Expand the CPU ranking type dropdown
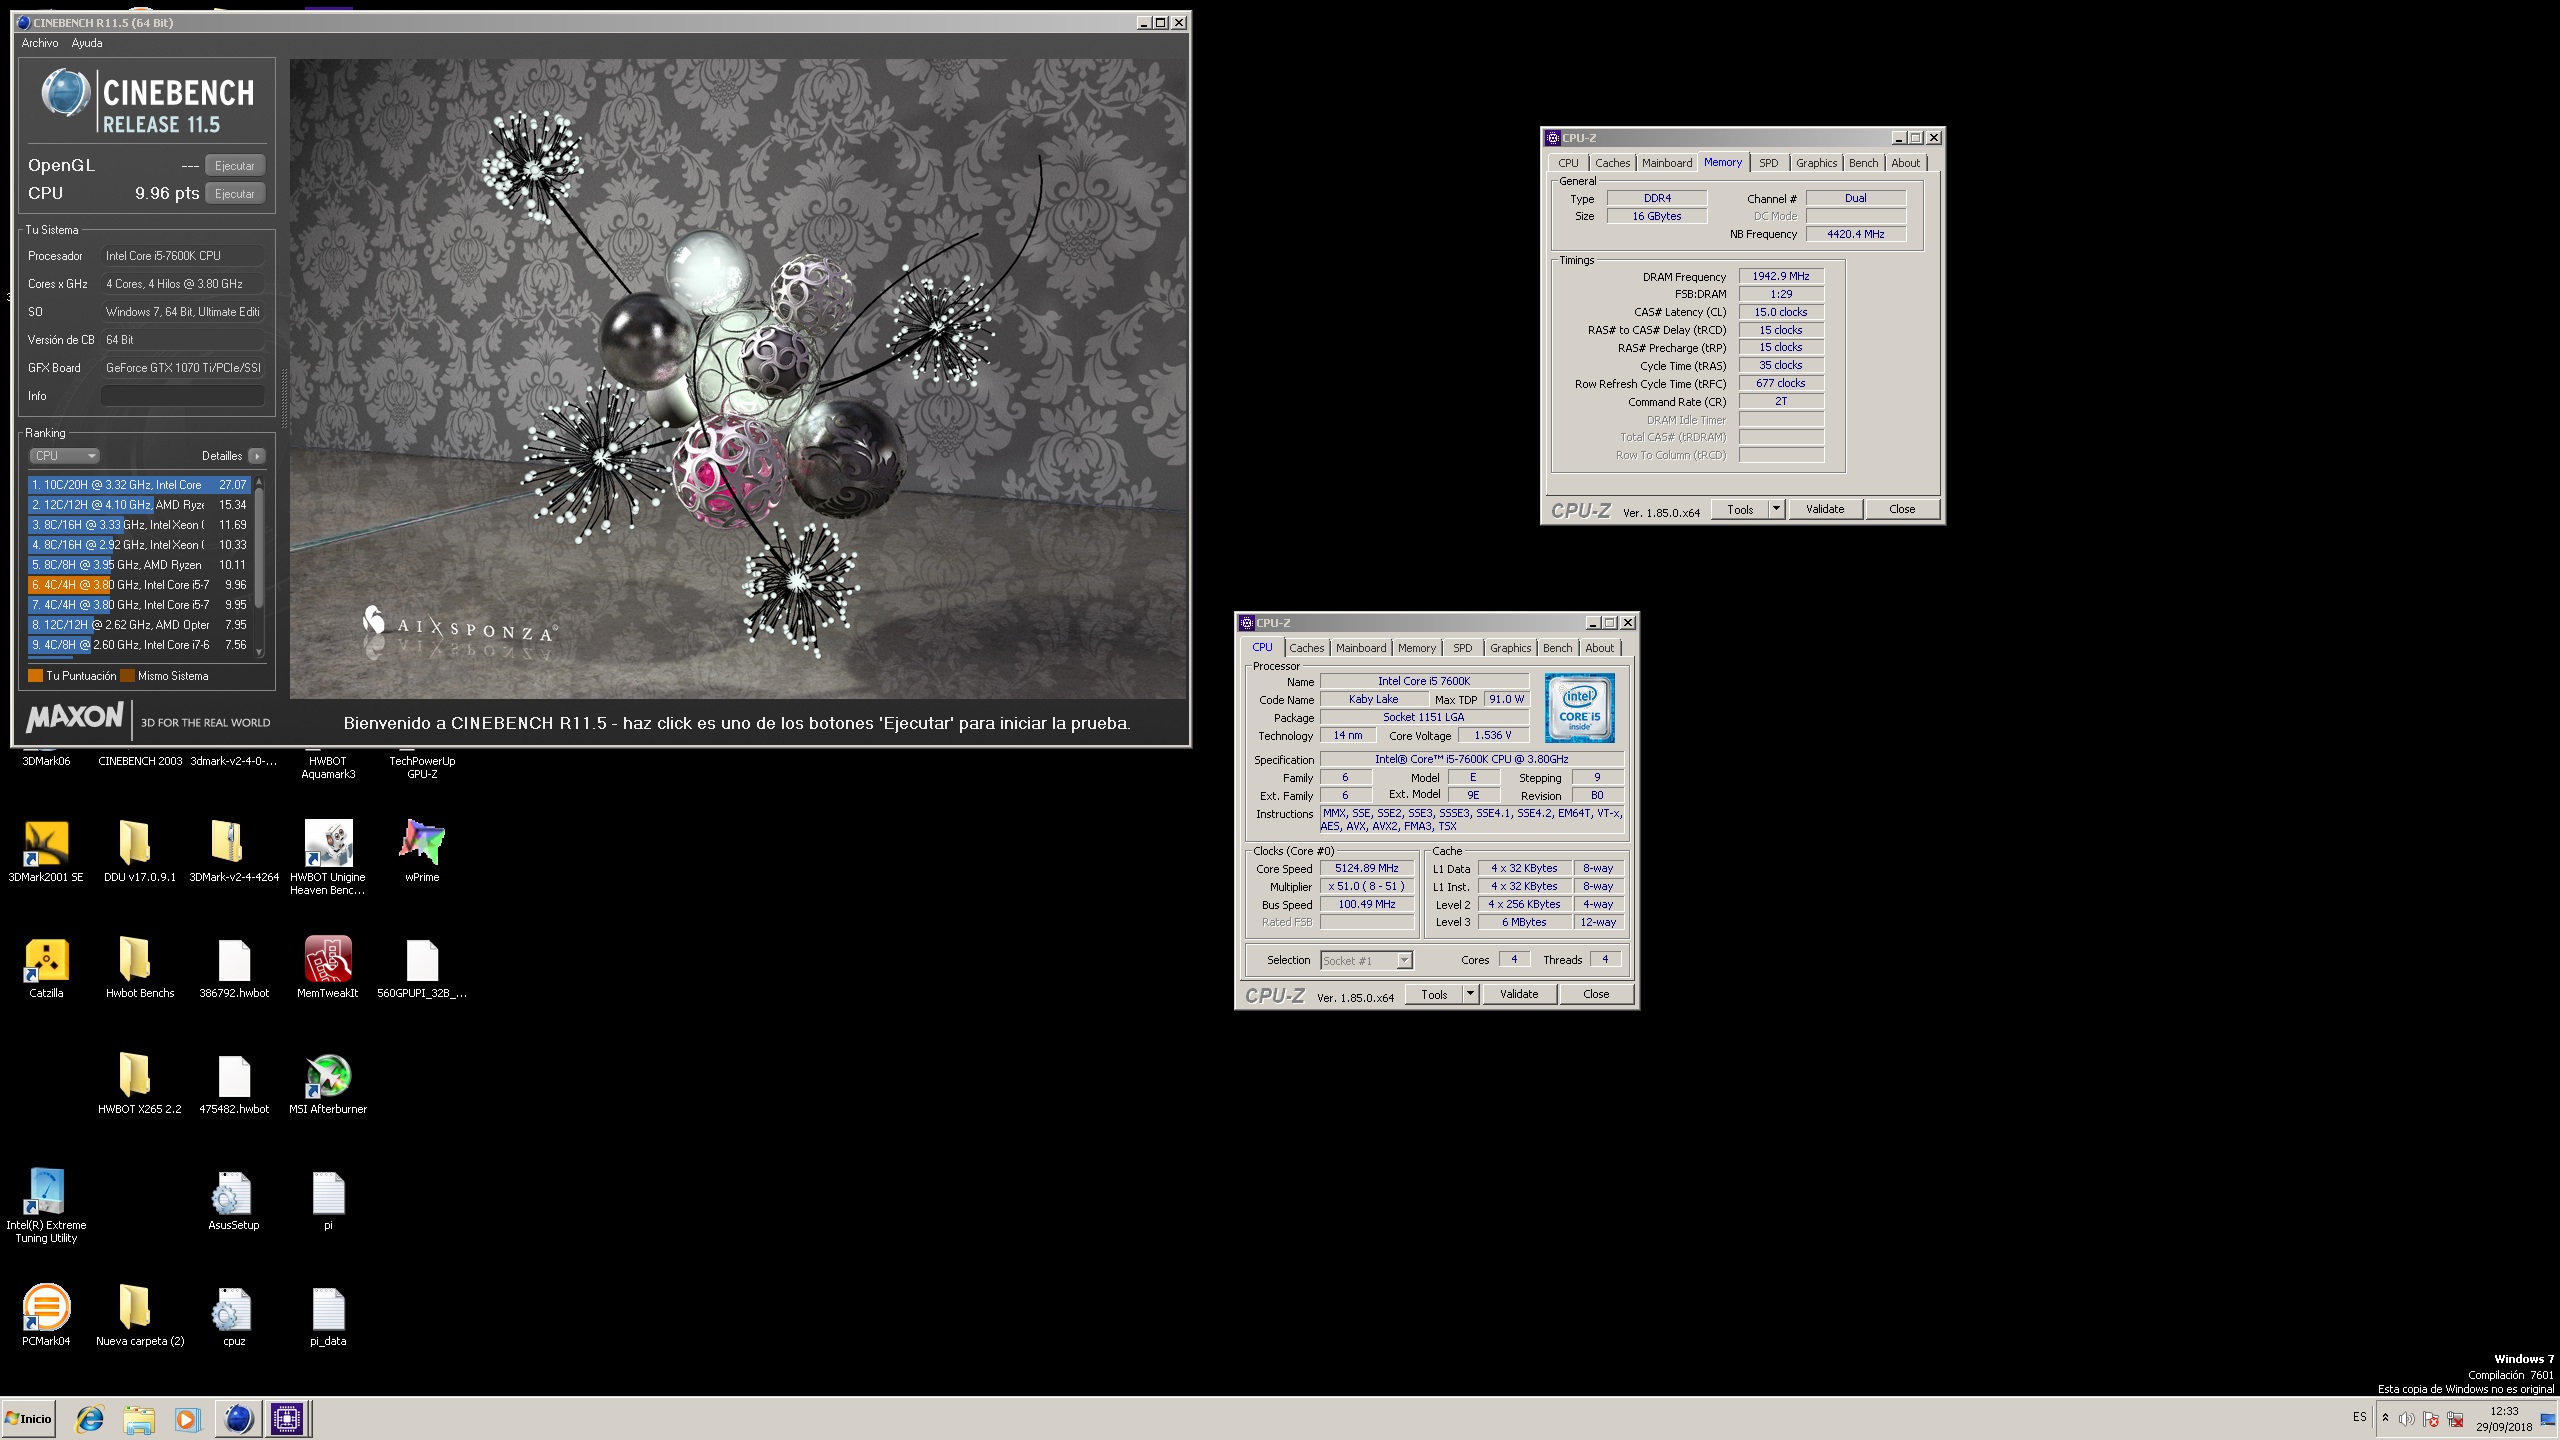 click(x=64, y=456)
